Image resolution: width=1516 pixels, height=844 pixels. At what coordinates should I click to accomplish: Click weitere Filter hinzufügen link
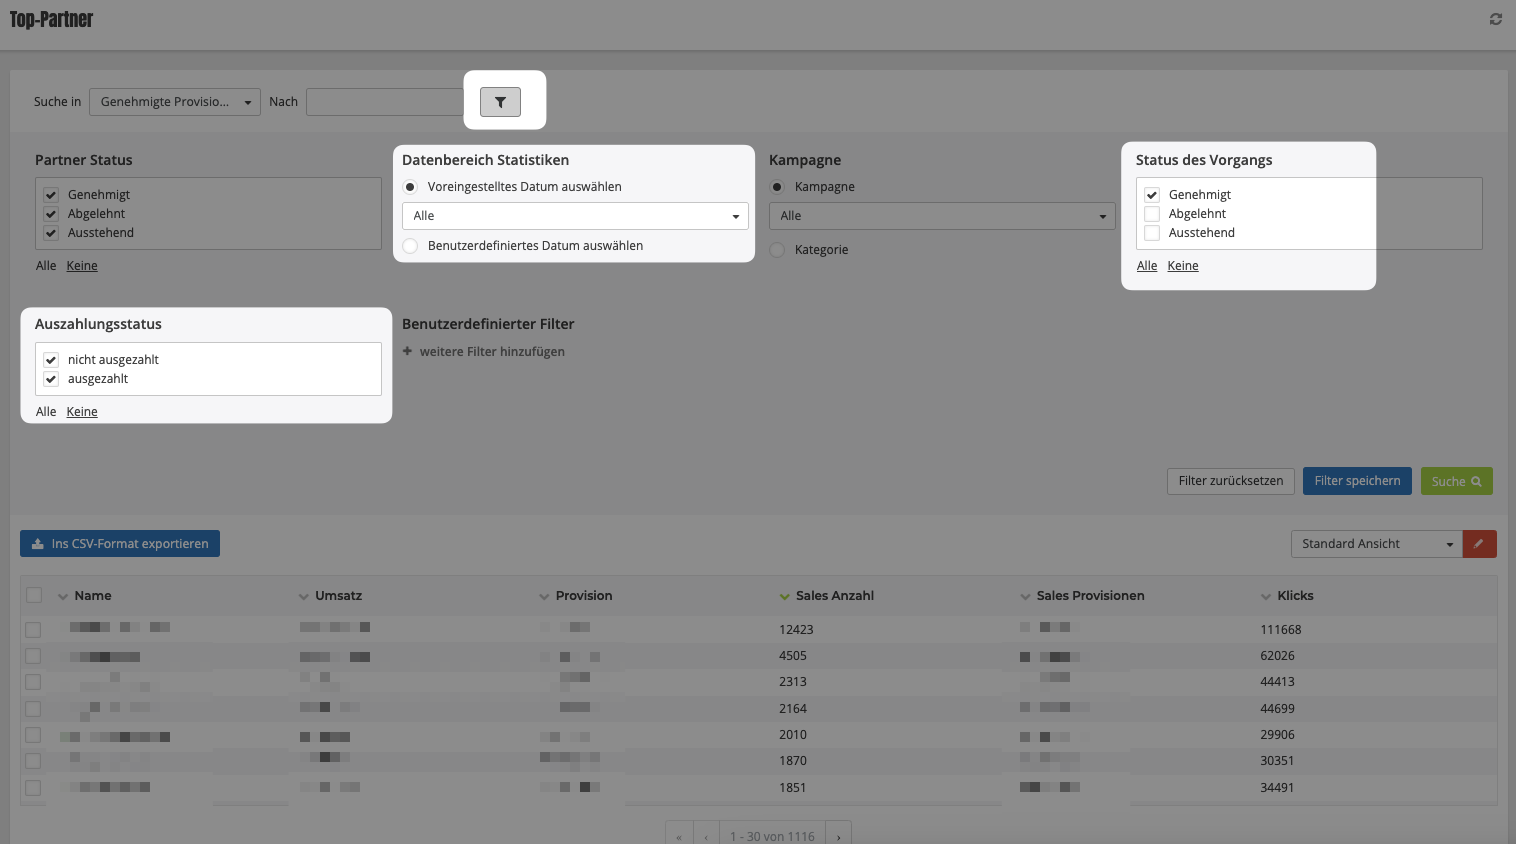492,352
